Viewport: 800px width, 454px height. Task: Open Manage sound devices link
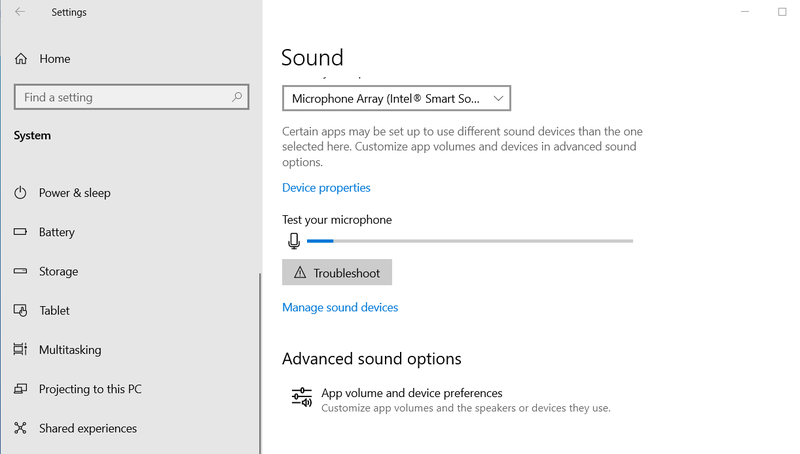(340, 308)
